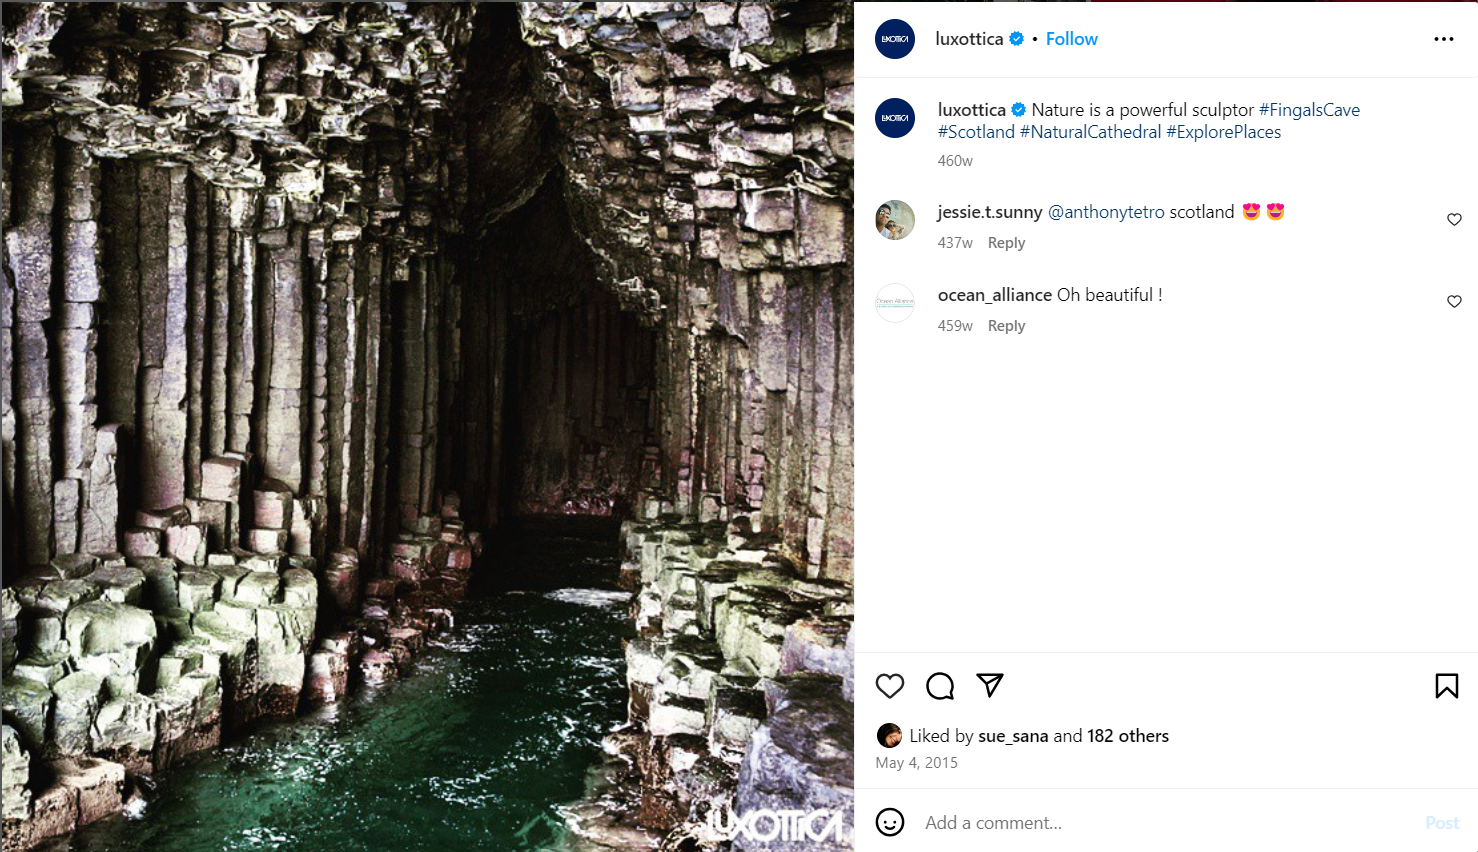The height and width of the screenshot is (852, 1478).
Task: View the 182 others who liked
Action: (x=1128, y=736)
